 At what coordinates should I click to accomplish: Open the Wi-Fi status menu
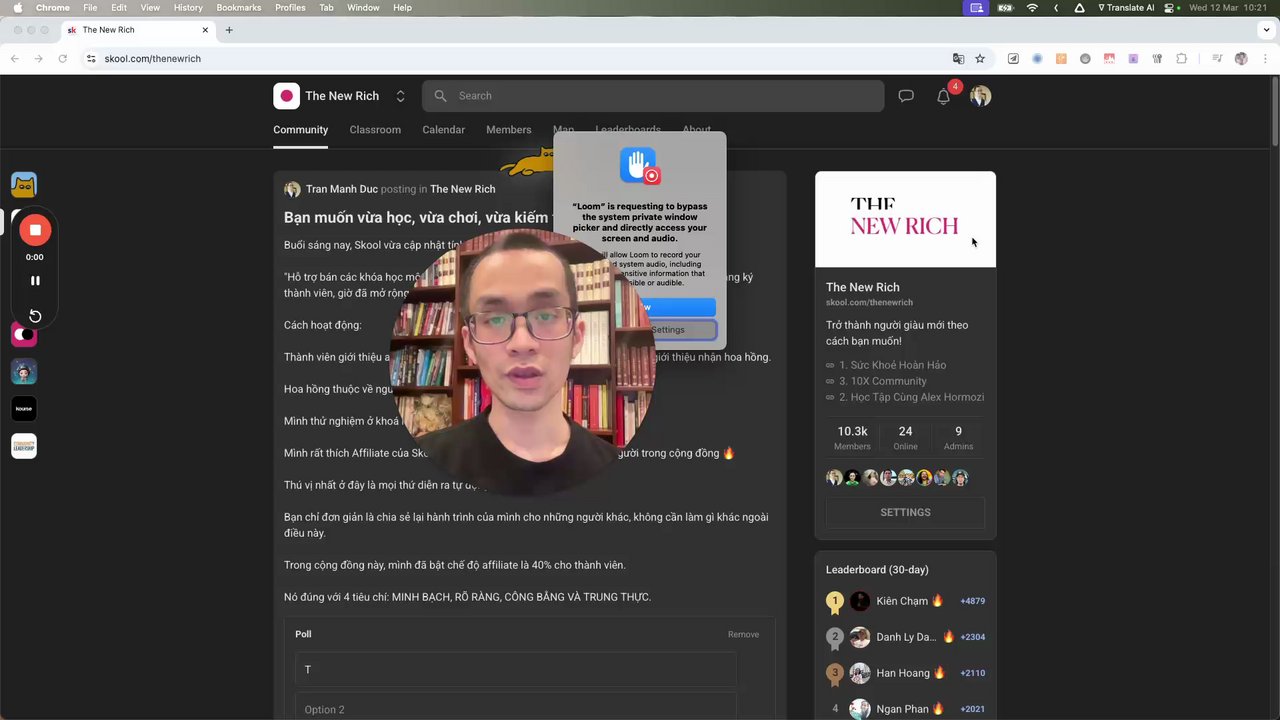(1032, 7)
